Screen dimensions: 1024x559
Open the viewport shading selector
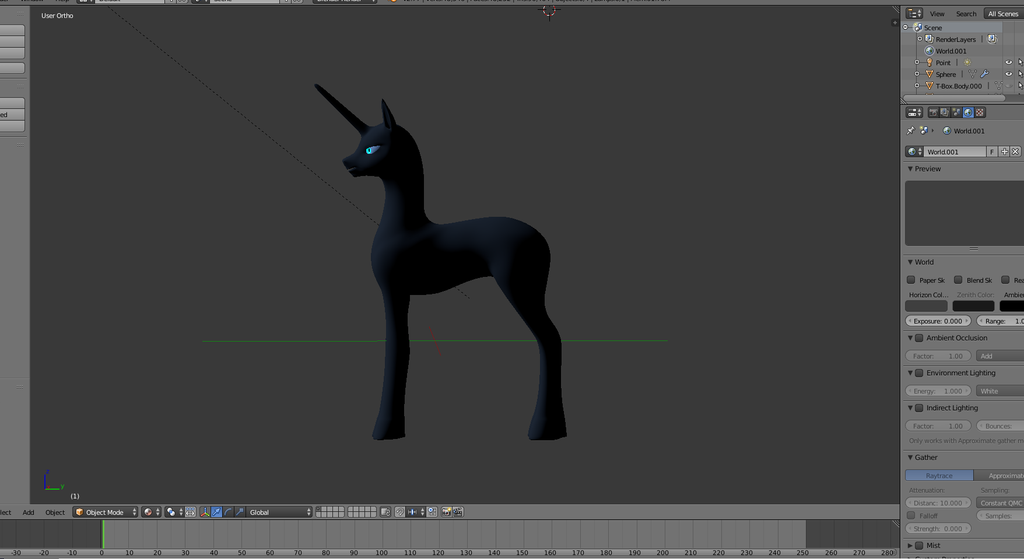click(150, 512)
